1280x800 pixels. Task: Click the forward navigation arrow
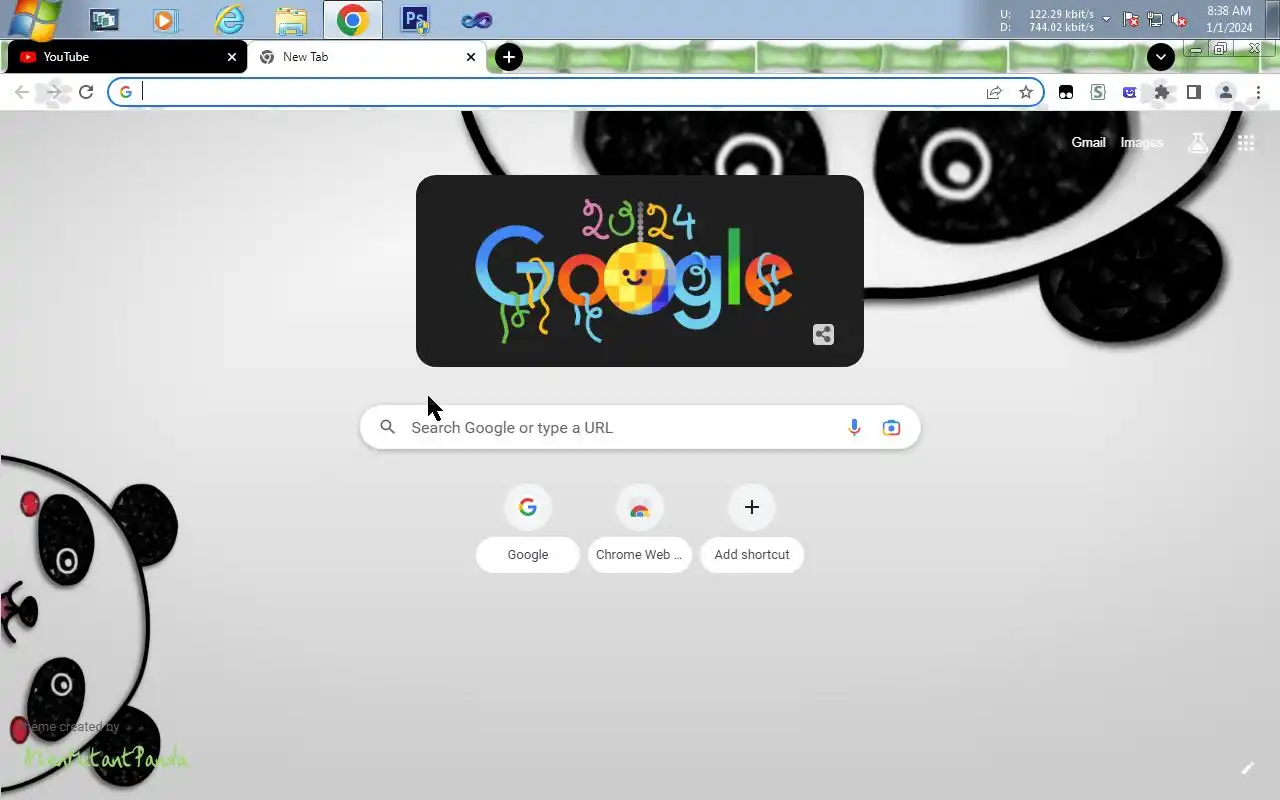click(x=54, y=92)
